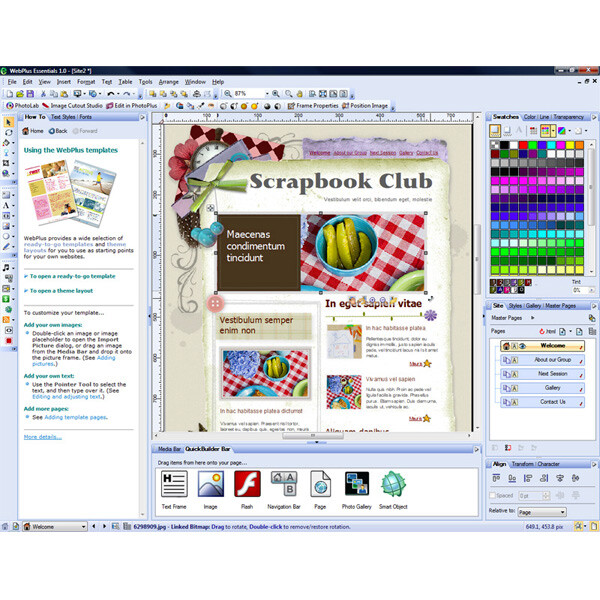Open the File menu

coord(12,82)
